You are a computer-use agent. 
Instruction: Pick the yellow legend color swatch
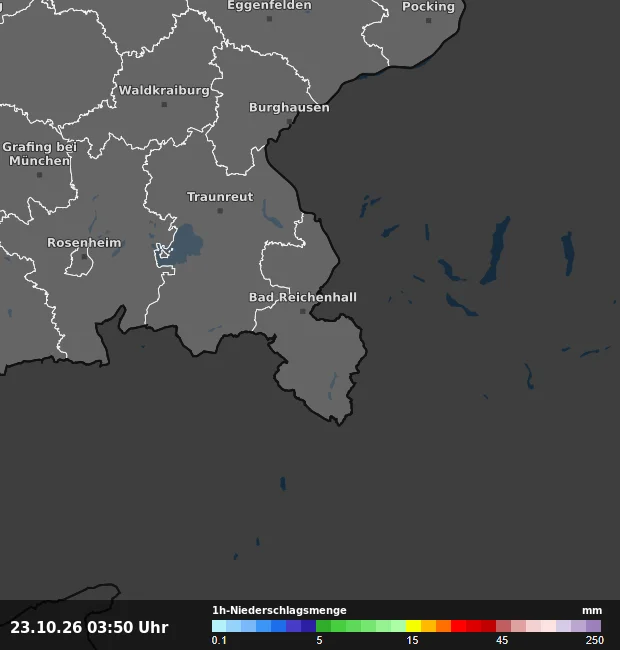tap(413, 626)
